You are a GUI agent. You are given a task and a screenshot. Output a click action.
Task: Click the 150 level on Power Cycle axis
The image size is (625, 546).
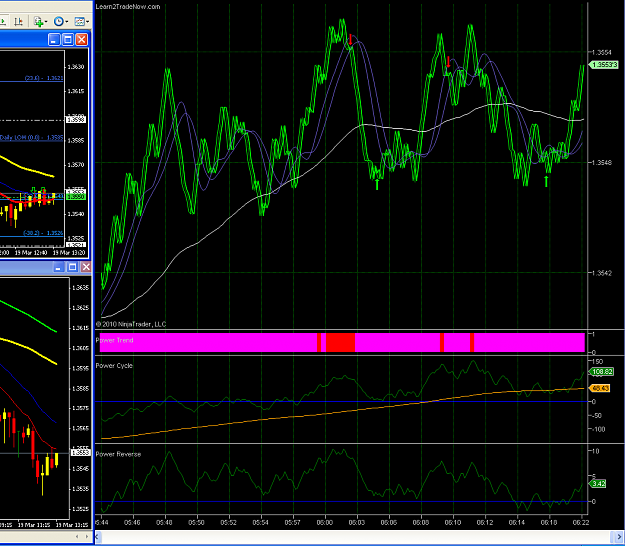(x=597, y=361)
